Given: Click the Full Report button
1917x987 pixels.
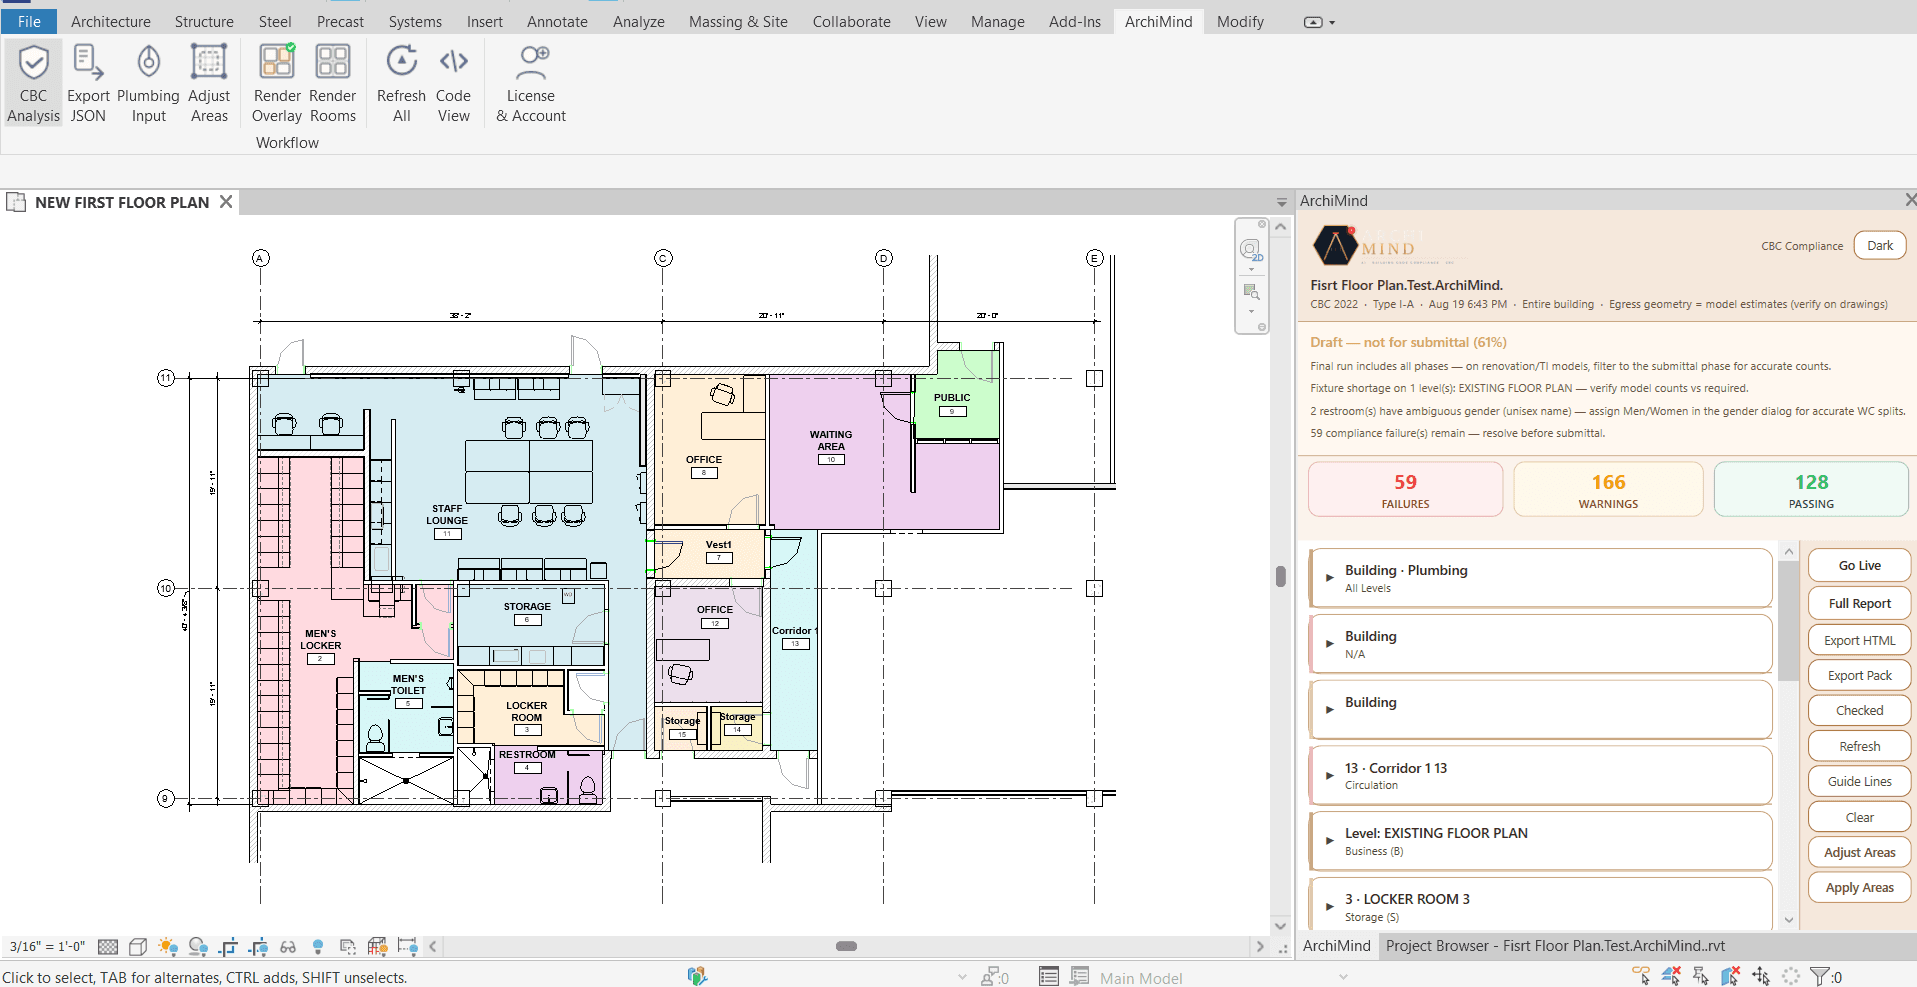Looking at the screenshot, I should (x=1859, y=603).
